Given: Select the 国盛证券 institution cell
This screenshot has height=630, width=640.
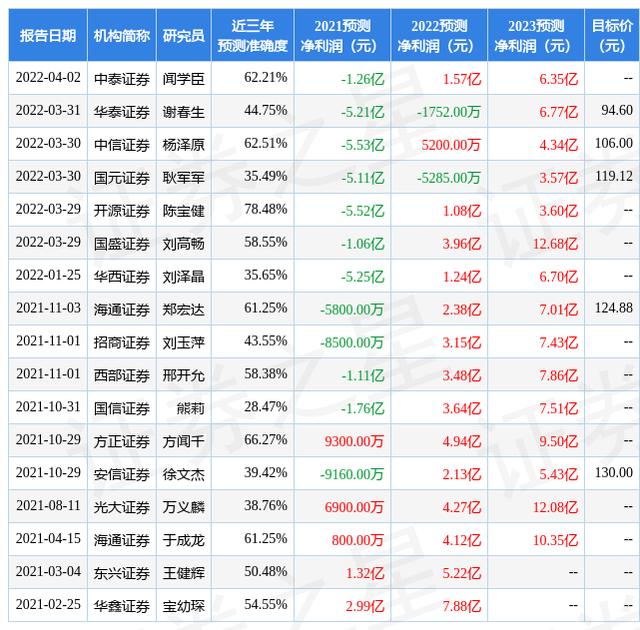Looking at the screenshot, I should point(122,244).
